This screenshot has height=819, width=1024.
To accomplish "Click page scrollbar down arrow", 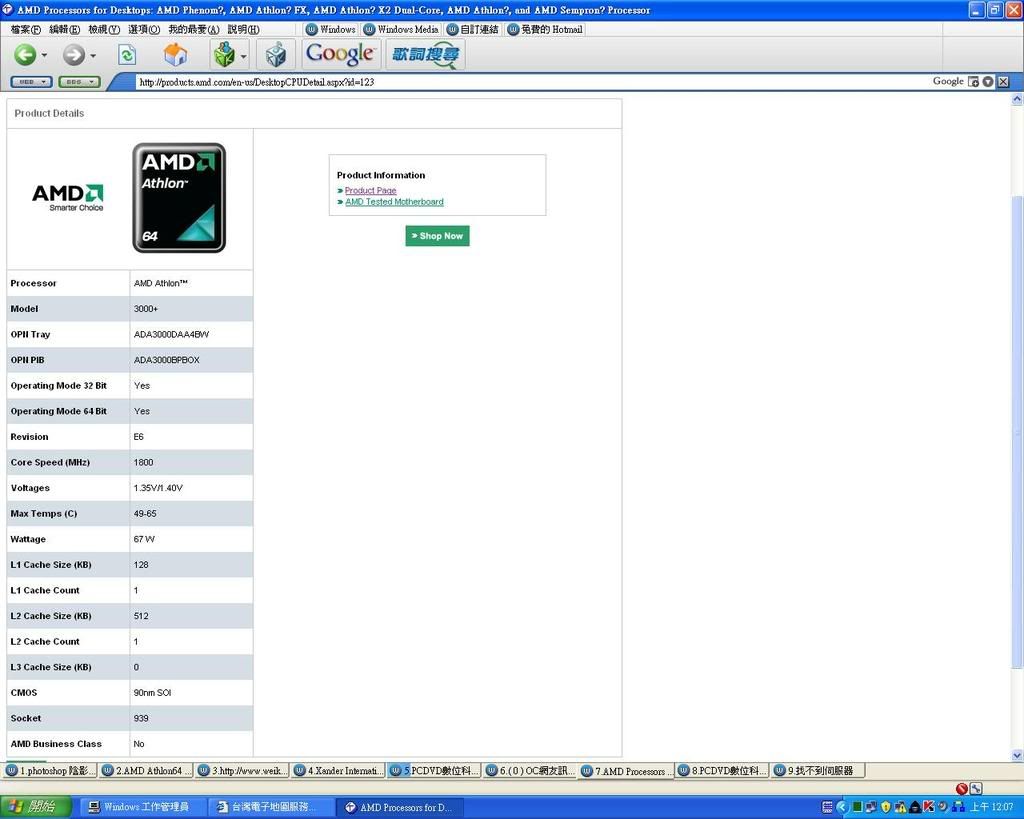I will pos(1017,756).
